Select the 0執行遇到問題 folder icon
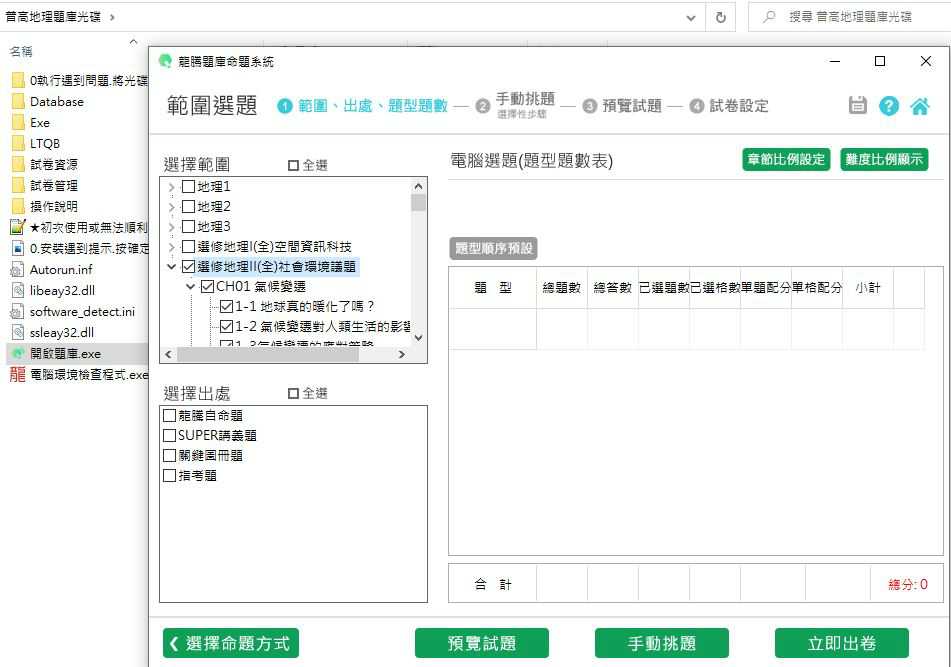 pos(18,80)
